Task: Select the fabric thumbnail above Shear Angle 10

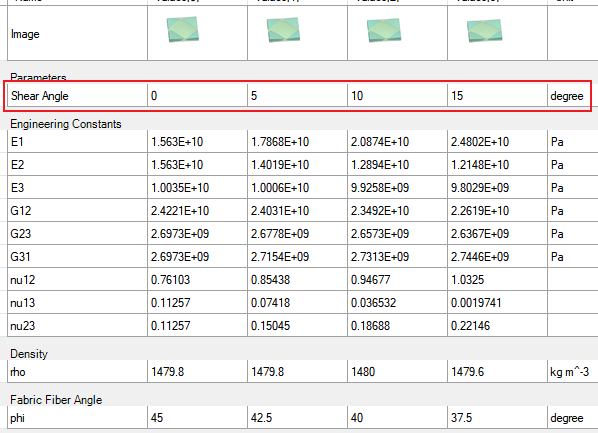Action: [384, 30]
